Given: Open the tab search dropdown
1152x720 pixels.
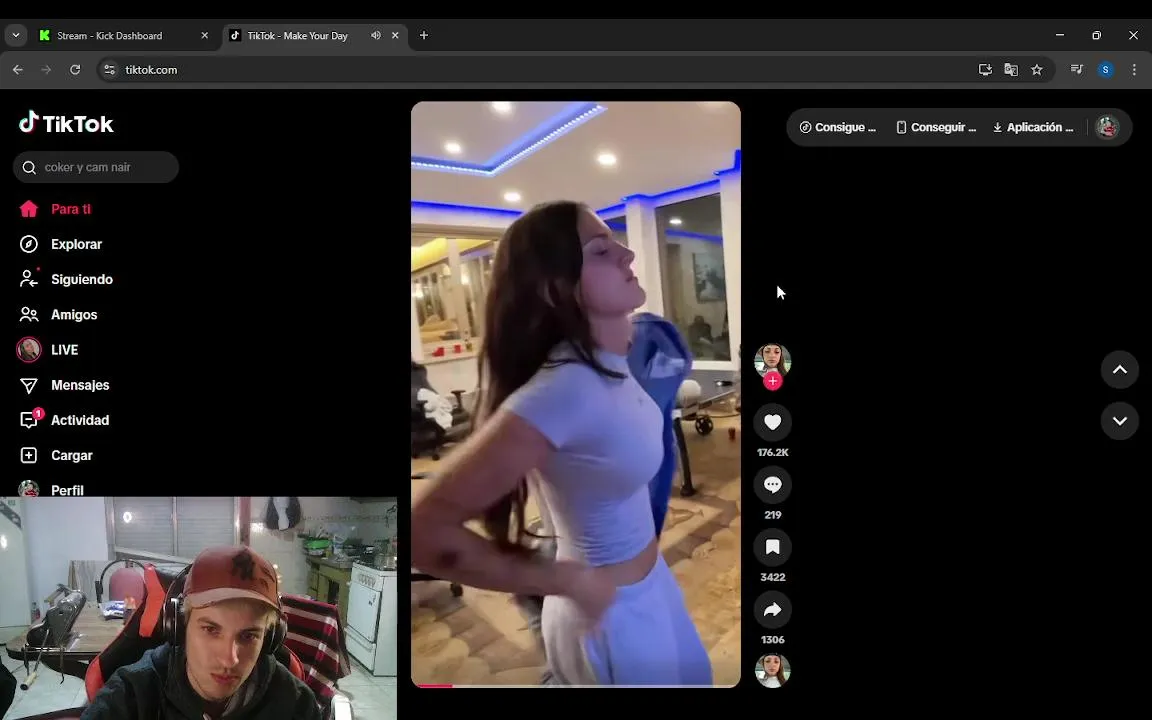Looking at the screenshot, I should pos(15,35).
